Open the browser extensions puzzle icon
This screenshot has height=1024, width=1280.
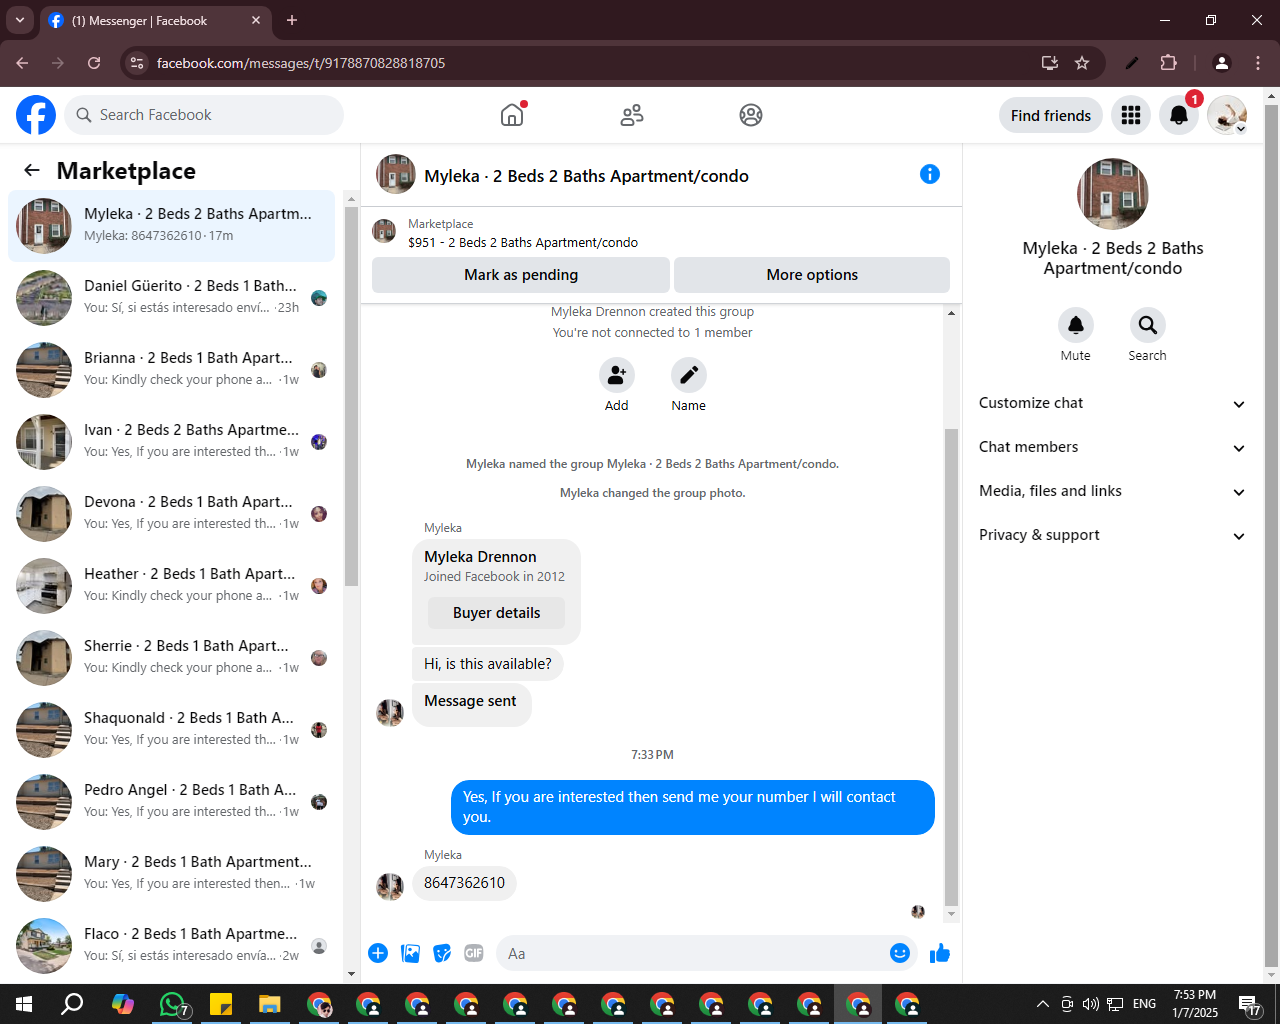click(x=1168, y=63)
